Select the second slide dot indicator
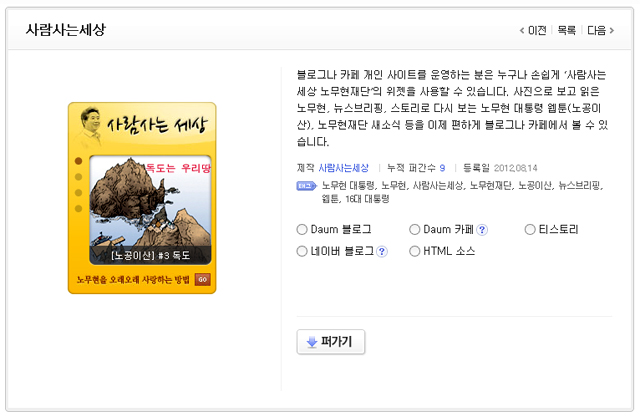 click(x=78, y=177)
